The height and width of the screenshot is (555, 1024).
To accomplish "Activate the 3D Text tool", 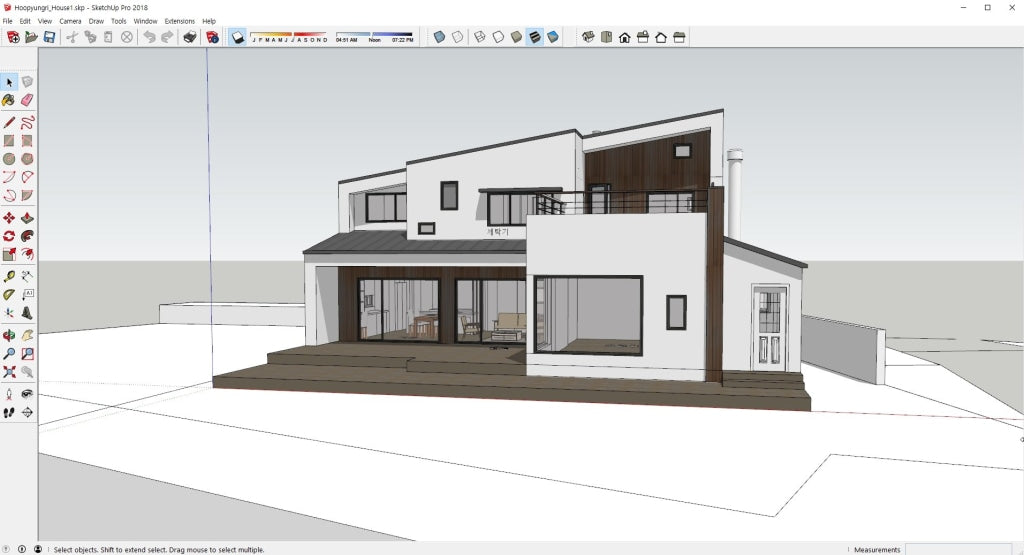I will (x=27, y=313).
